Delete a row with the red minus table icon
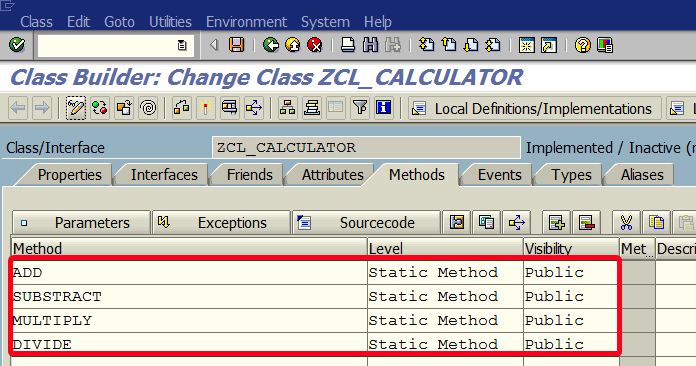 [x=587, y=222]
